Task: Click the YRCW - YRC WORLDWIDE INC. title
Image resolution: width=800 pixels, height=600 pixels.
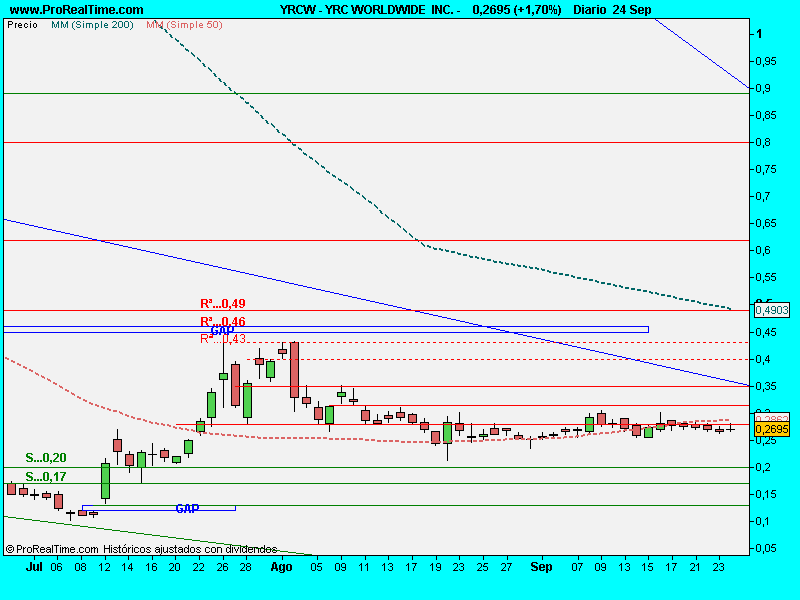Action: (x=370, y=10)
